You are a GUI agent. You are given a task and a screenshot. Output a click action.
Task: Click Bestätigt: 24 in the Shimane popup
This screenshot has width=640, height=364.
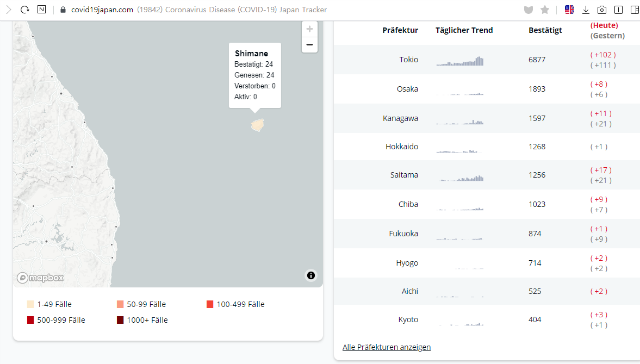coord(253,64)
